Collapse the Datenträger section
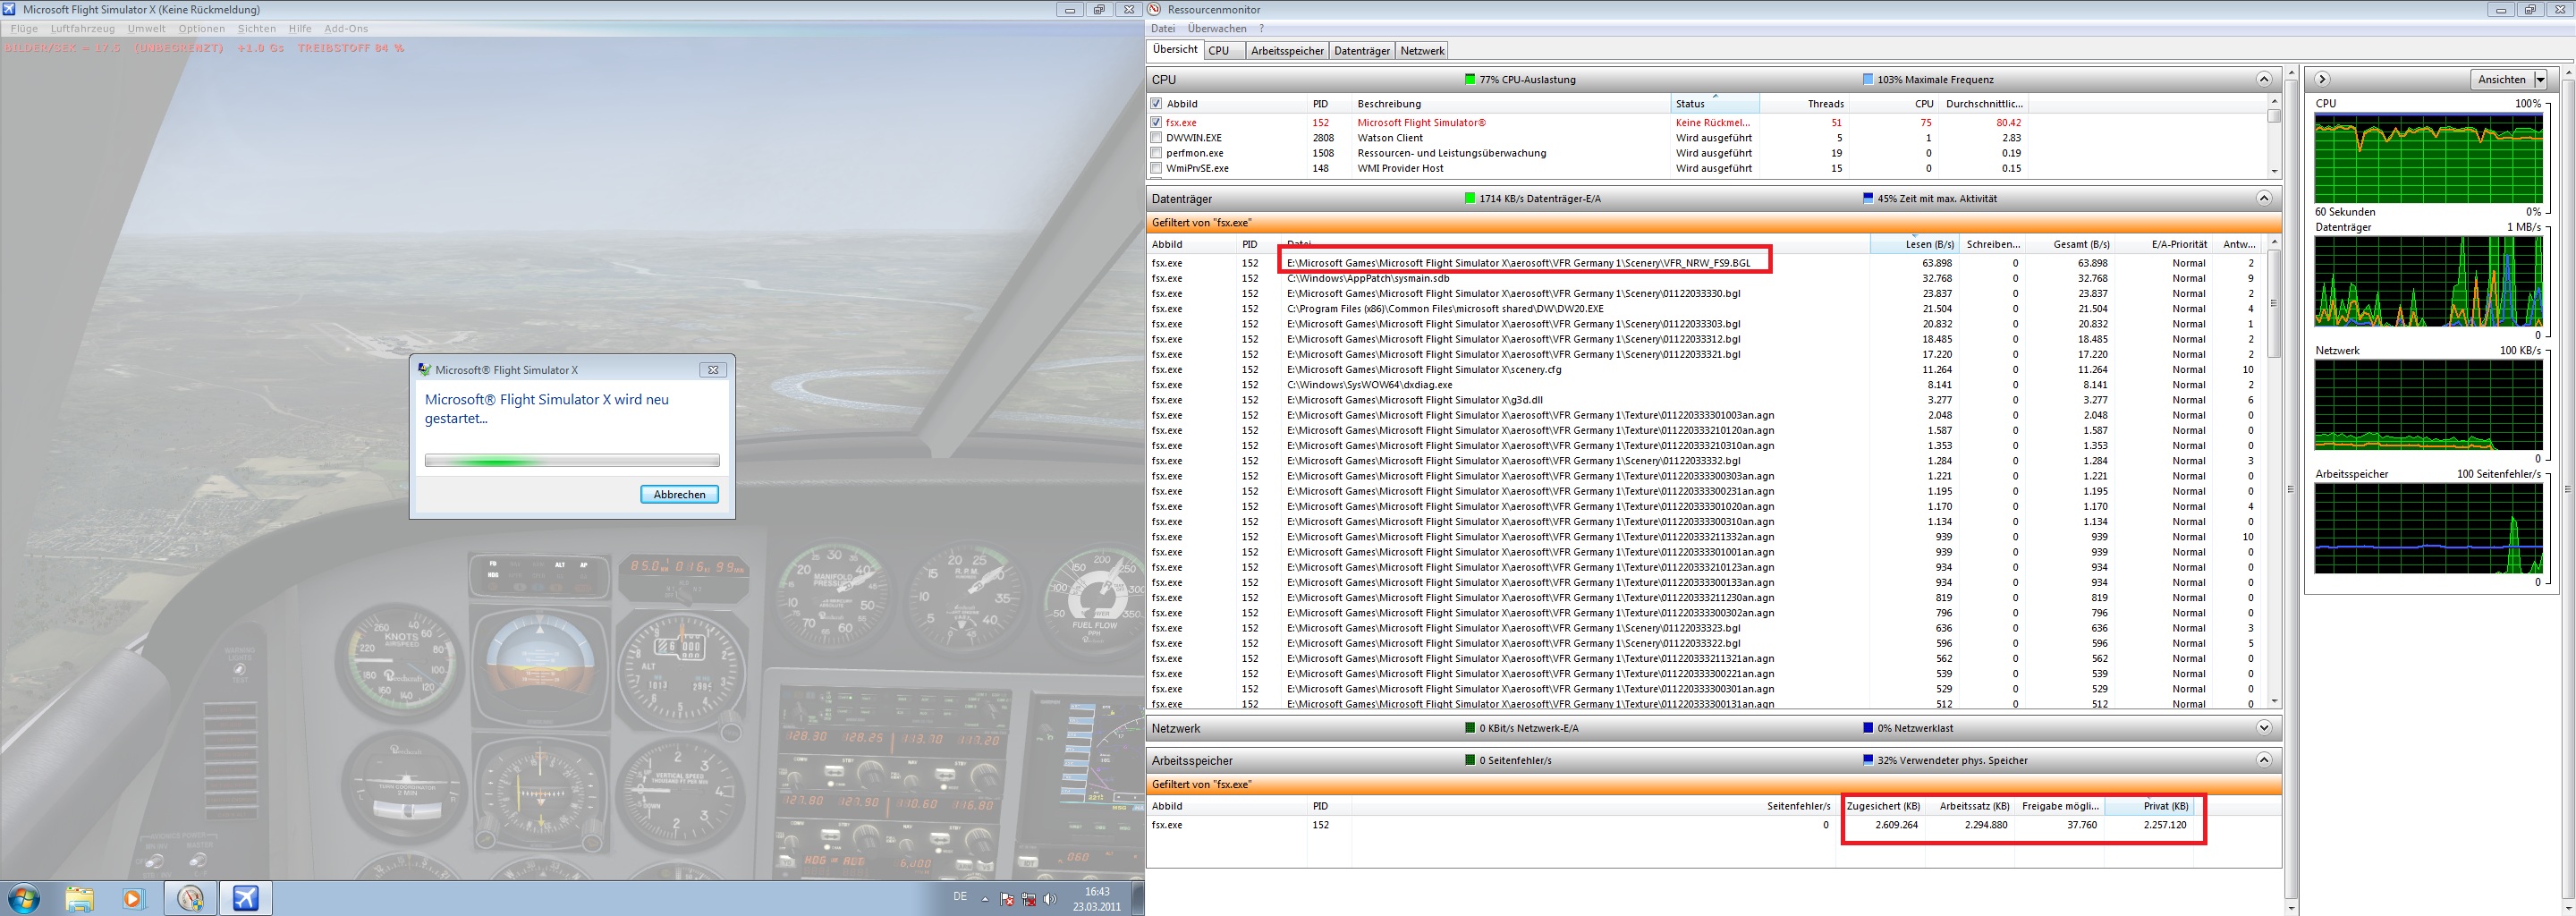This screenshot has height=916, width=2576. pos(2264,198)
